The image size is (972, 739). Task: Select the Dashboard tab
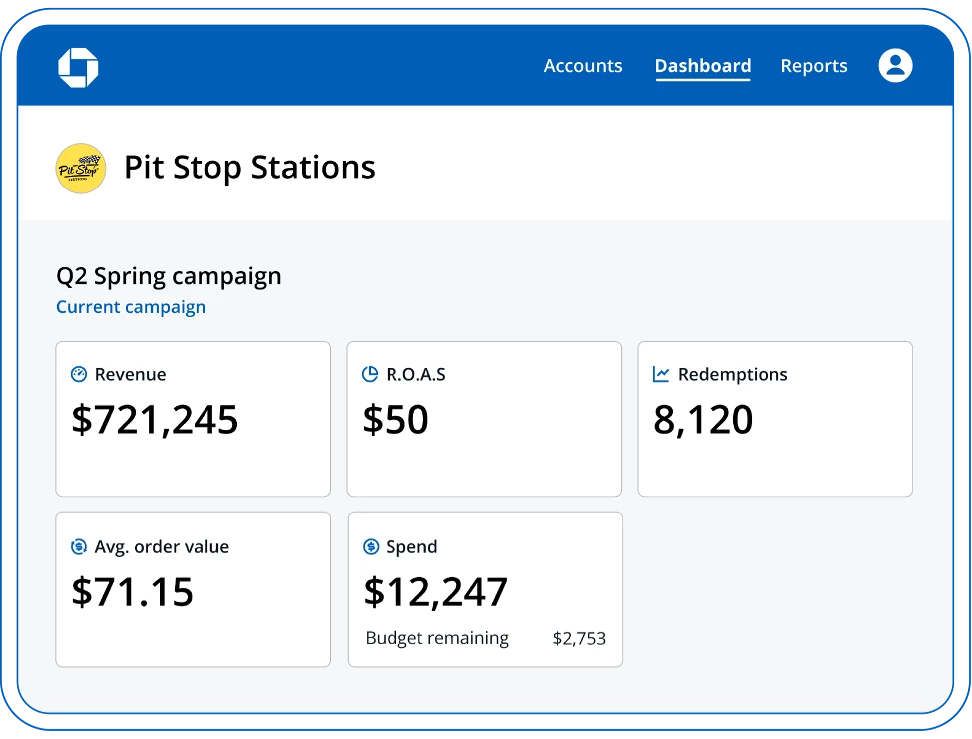(703, 66)
